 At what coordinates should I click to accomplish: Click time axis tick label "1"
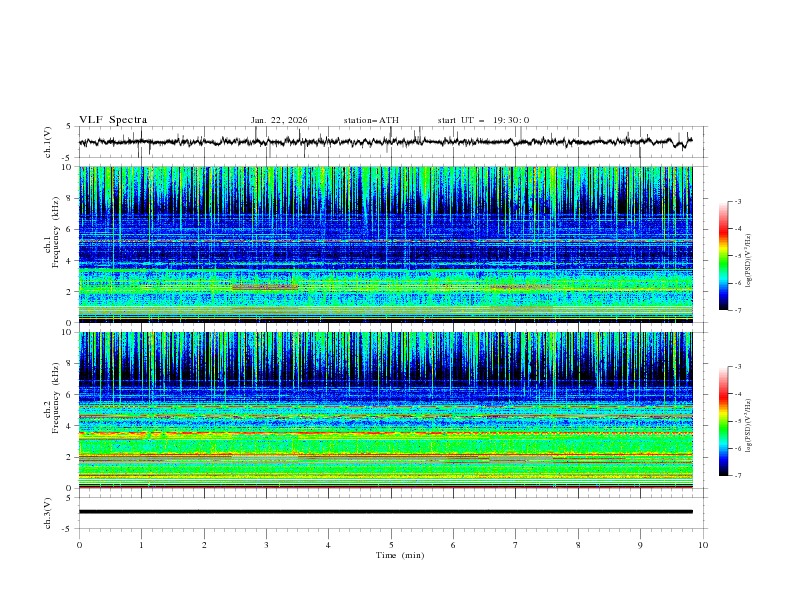(141, 545)
